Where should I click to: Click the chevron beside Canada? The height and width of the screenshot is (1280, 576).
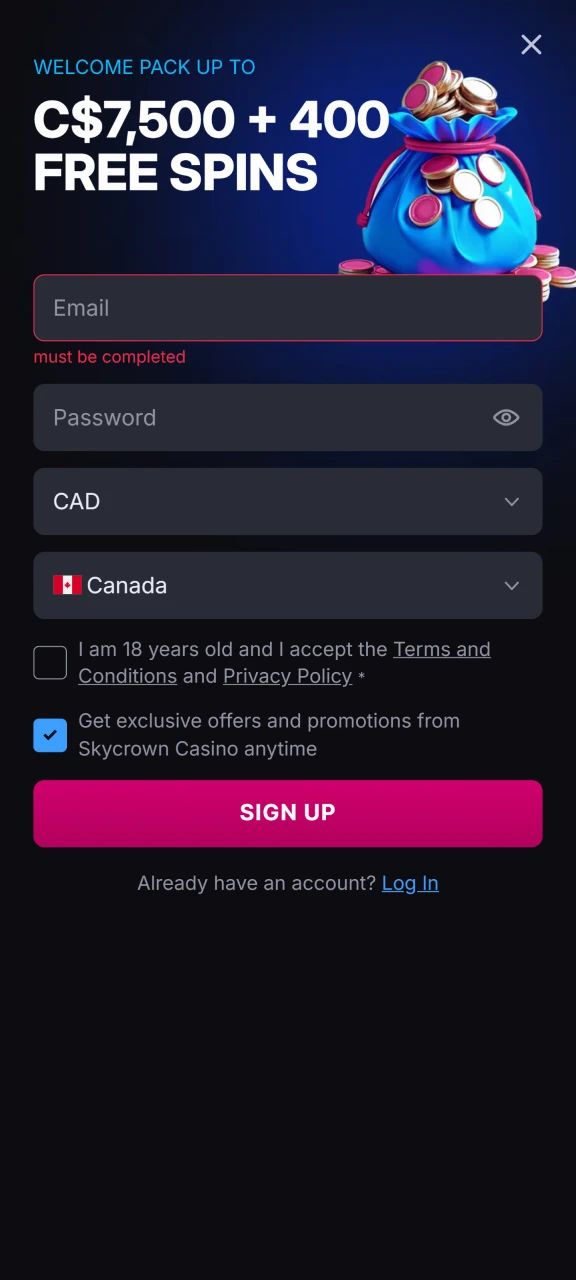tap(511, 585)
